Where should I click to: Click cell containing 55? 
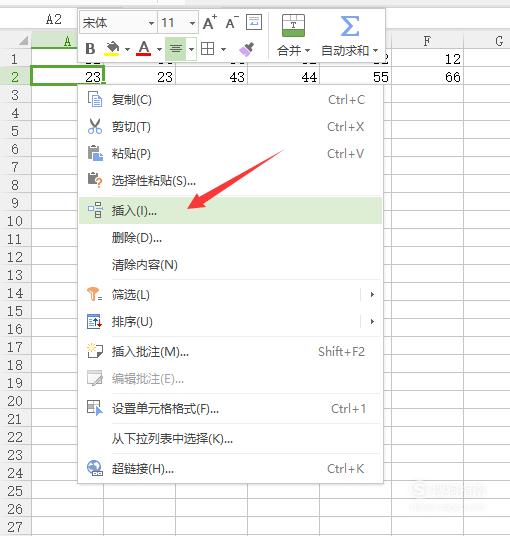click(x=355, y=77)
